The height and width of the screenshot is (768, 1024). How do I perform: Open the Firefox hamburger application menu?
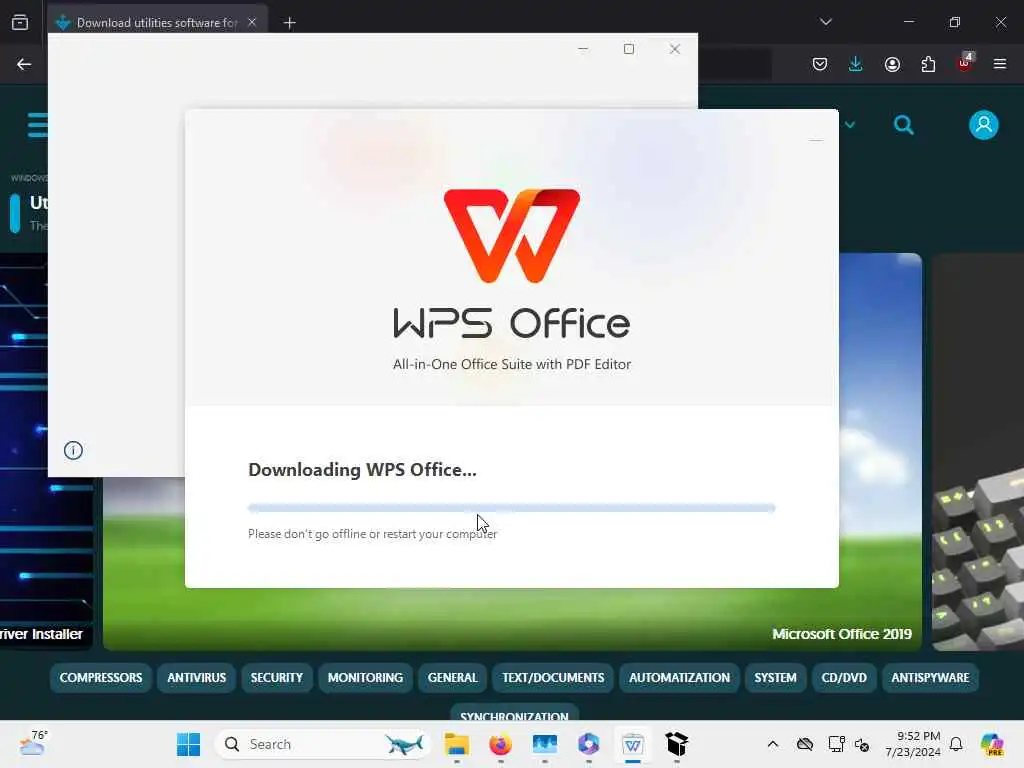click(1000, 64)
